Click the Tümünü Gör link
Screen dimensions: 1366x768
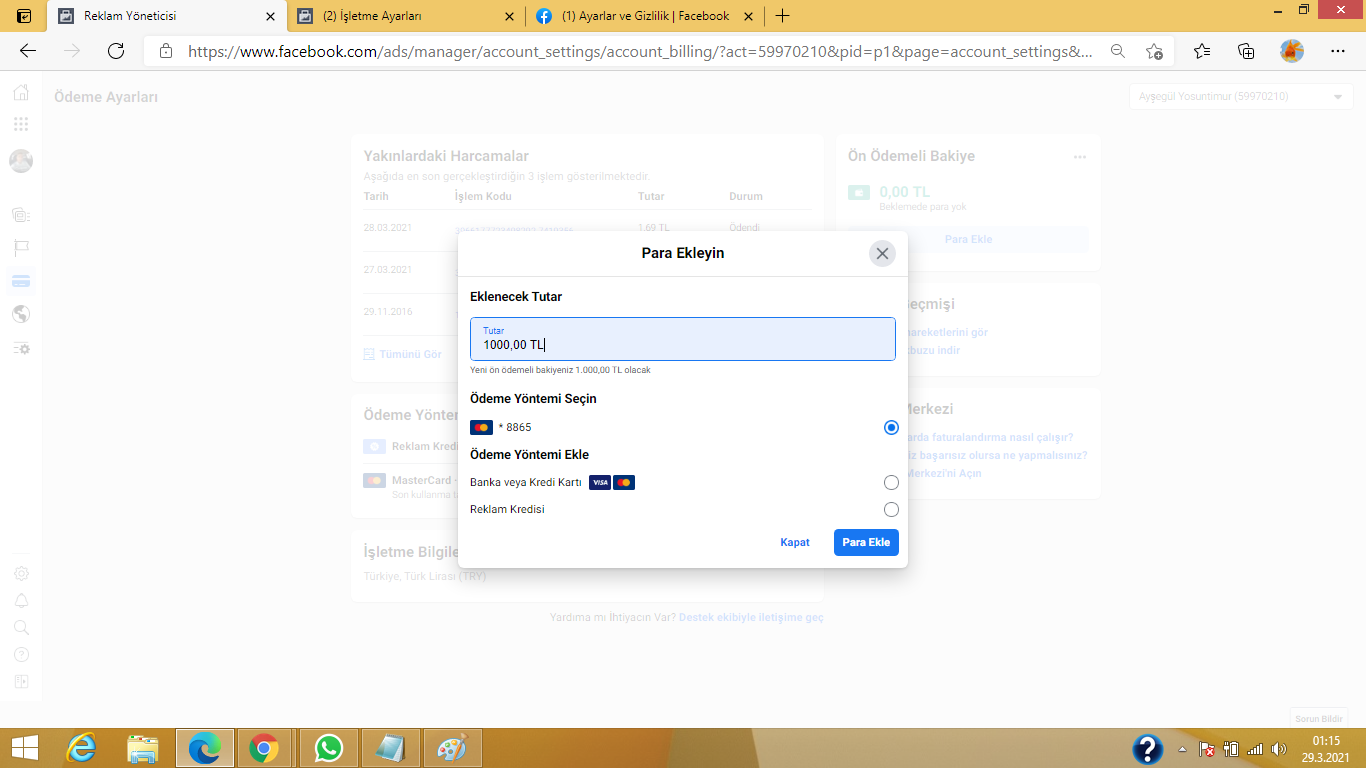click(x=402, y=354)
